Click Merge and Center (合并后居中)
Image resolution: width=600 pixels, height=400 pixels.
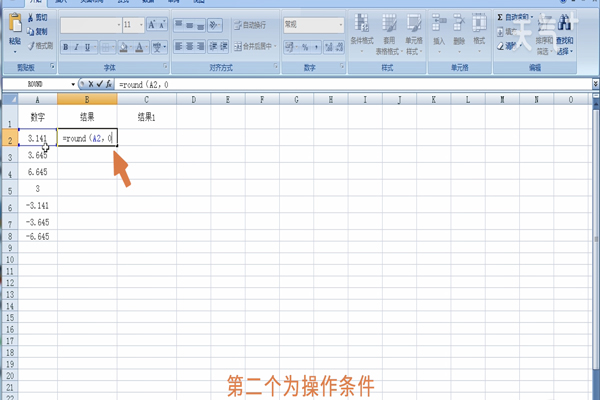click(x=253, y=46)
